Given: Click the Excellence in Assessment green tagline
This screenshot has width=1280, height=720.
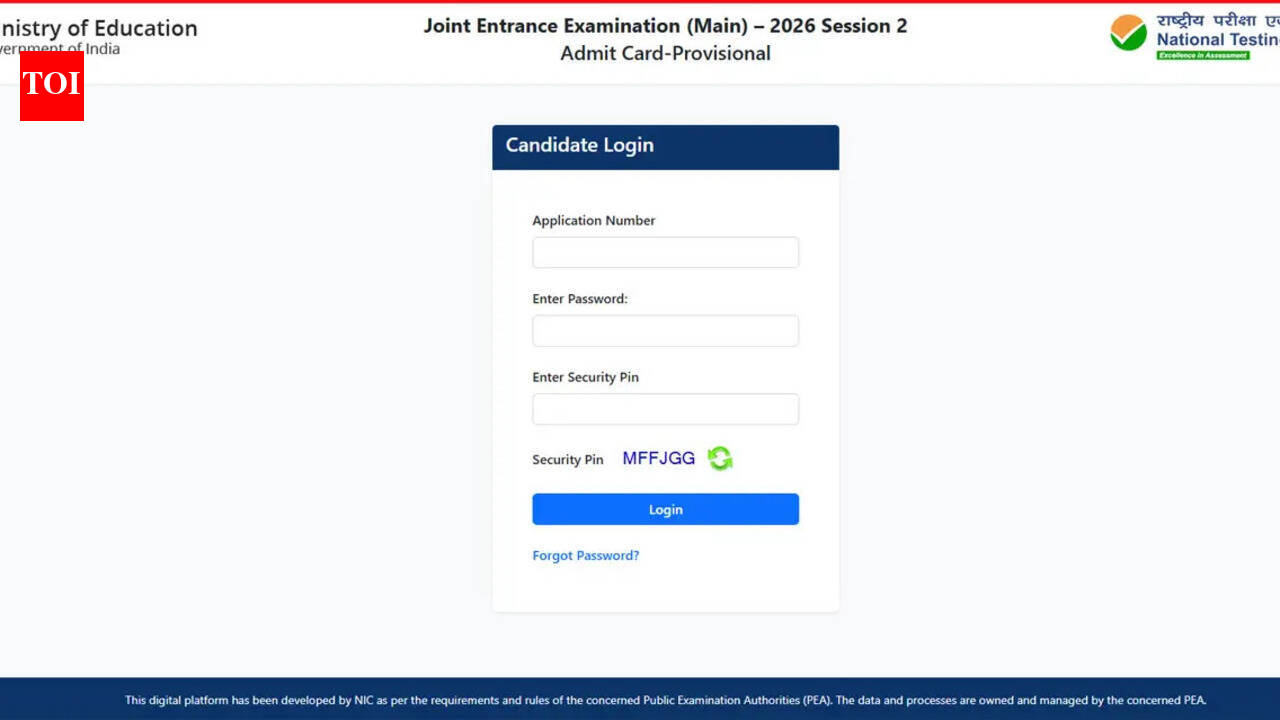Looking at the screenshot, I should tap(1202, 56).
